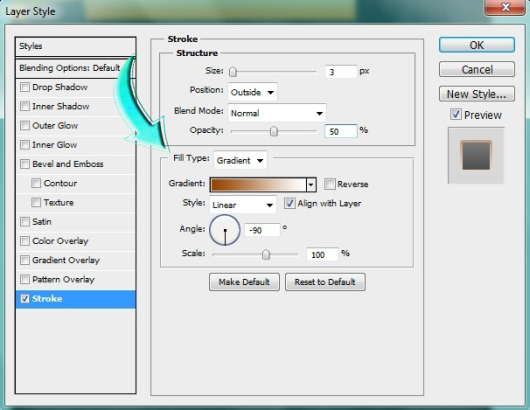The image size is (530, 410).
Task: Click the Make Default button
Action: click(x=244, y=282)
